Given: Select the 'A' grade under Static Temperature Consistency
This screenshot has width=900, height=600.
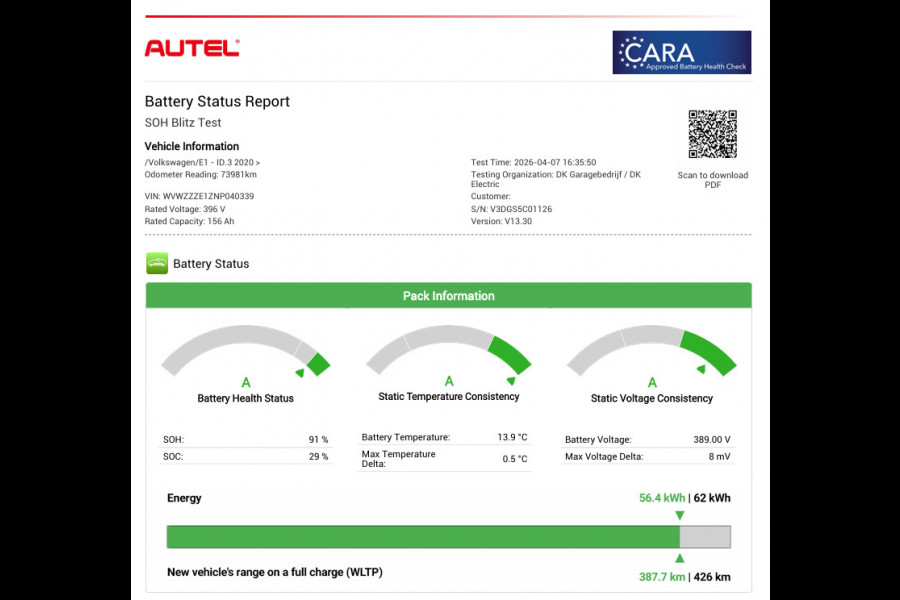Looking at the screenshot, I should pyautogui.click(x=448, y=380).
